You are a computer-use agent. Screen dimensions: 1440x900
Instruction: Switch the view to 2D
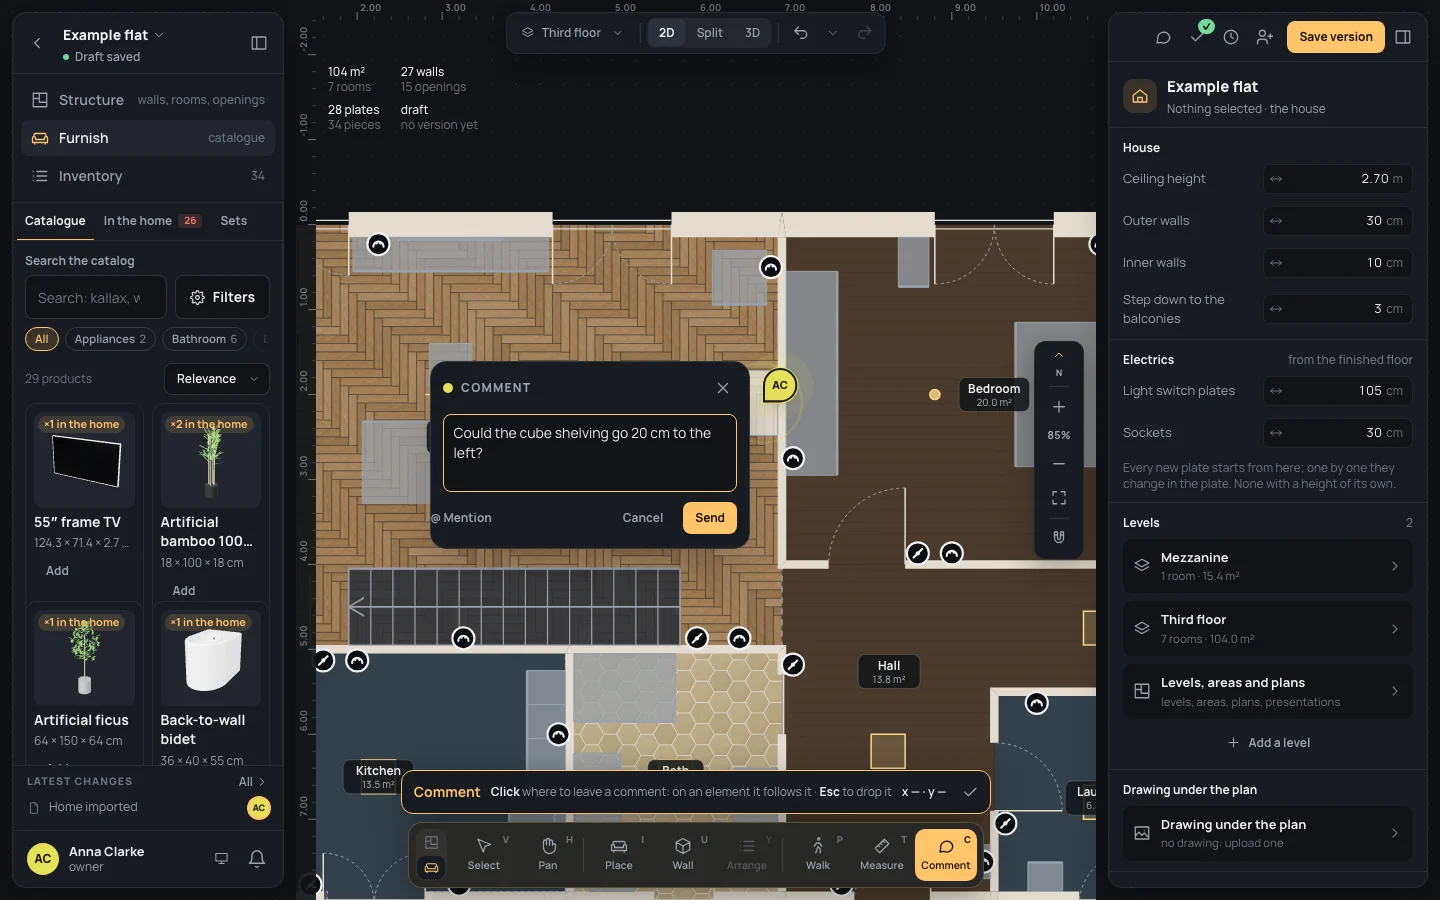click(666, 33)
